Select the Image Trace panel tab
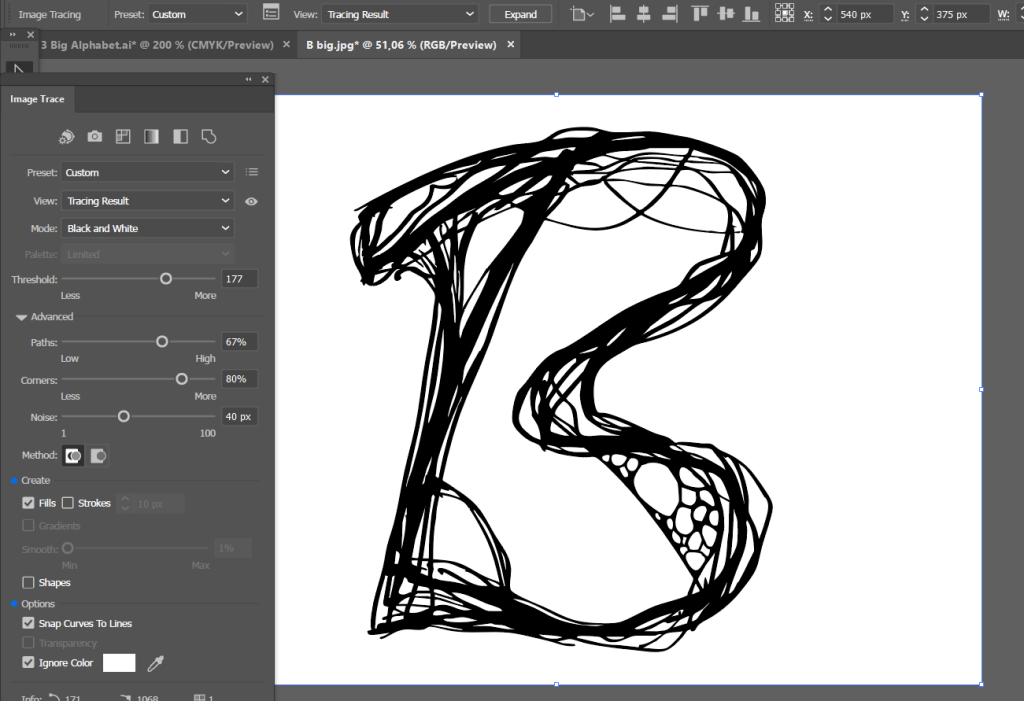 [x=37, y=100]
